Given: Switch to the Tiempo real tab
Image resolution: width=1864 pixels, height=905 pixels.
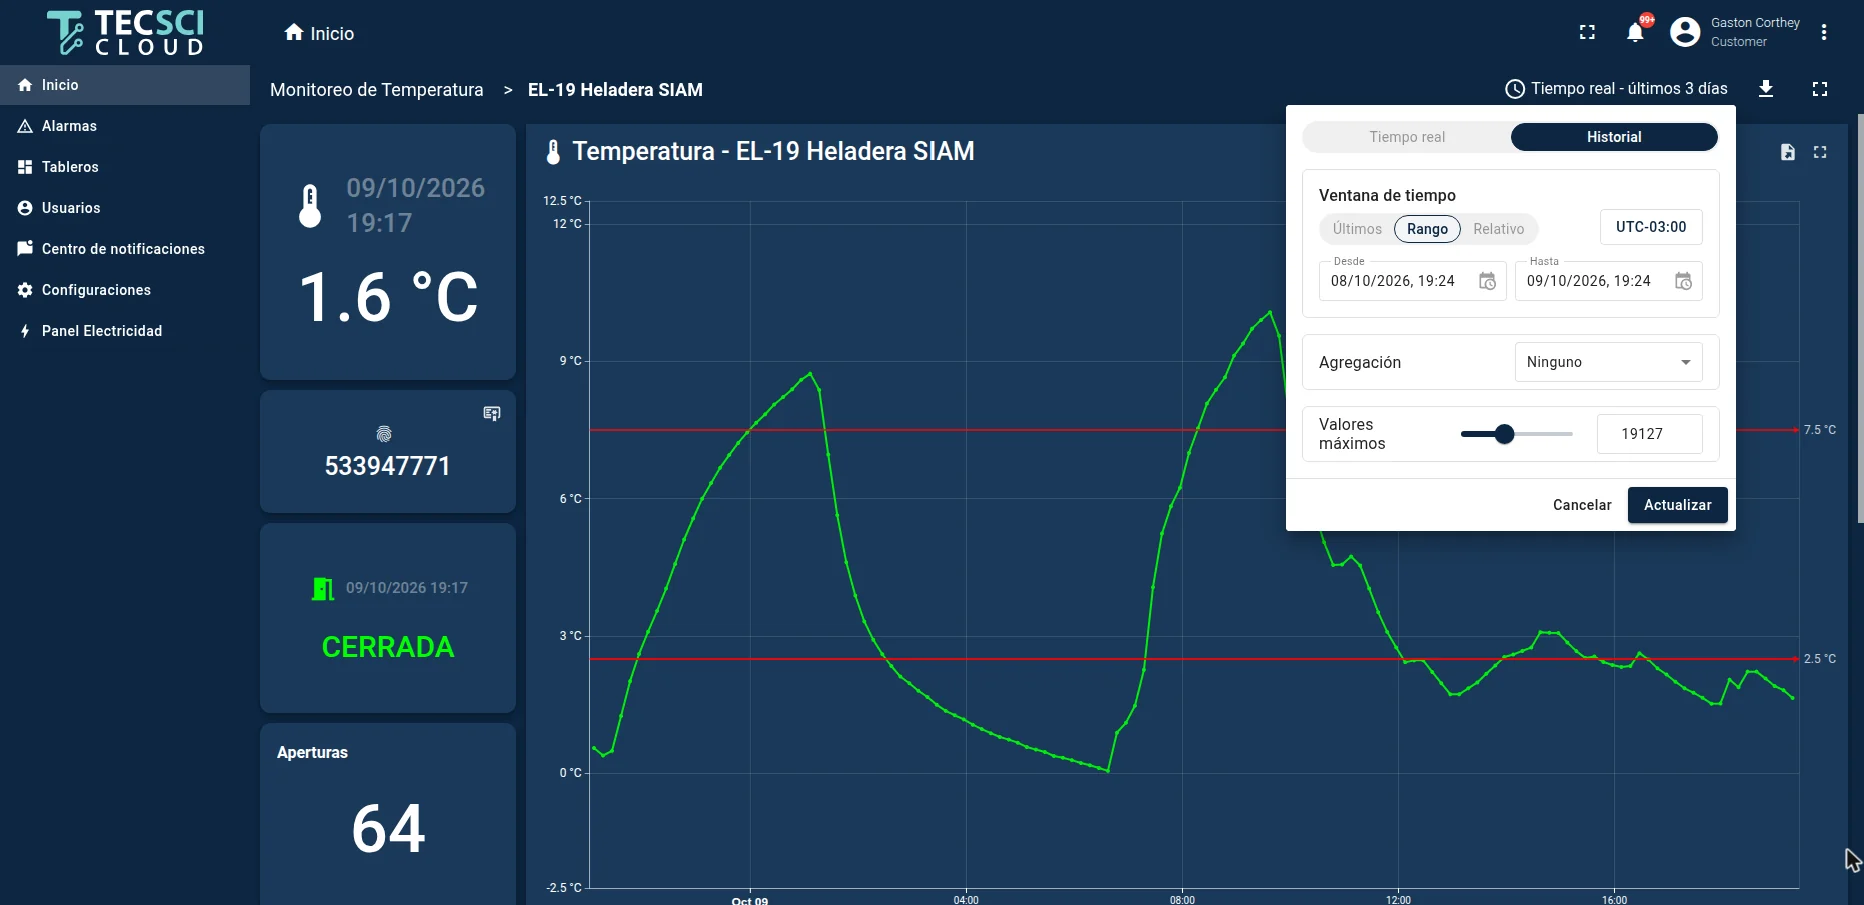Looking at the screenshot, I should click(x=1407, y=137).
